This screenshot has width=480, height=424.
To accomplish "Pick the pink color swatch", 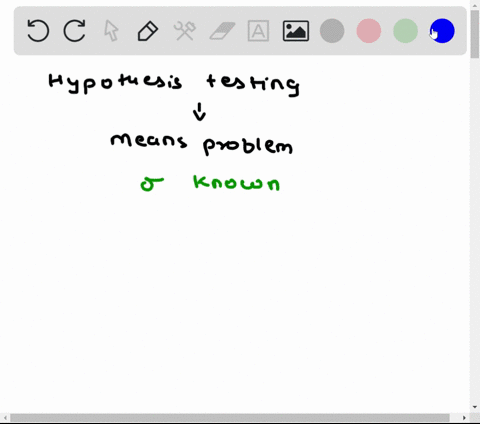I will click(369, 31).
